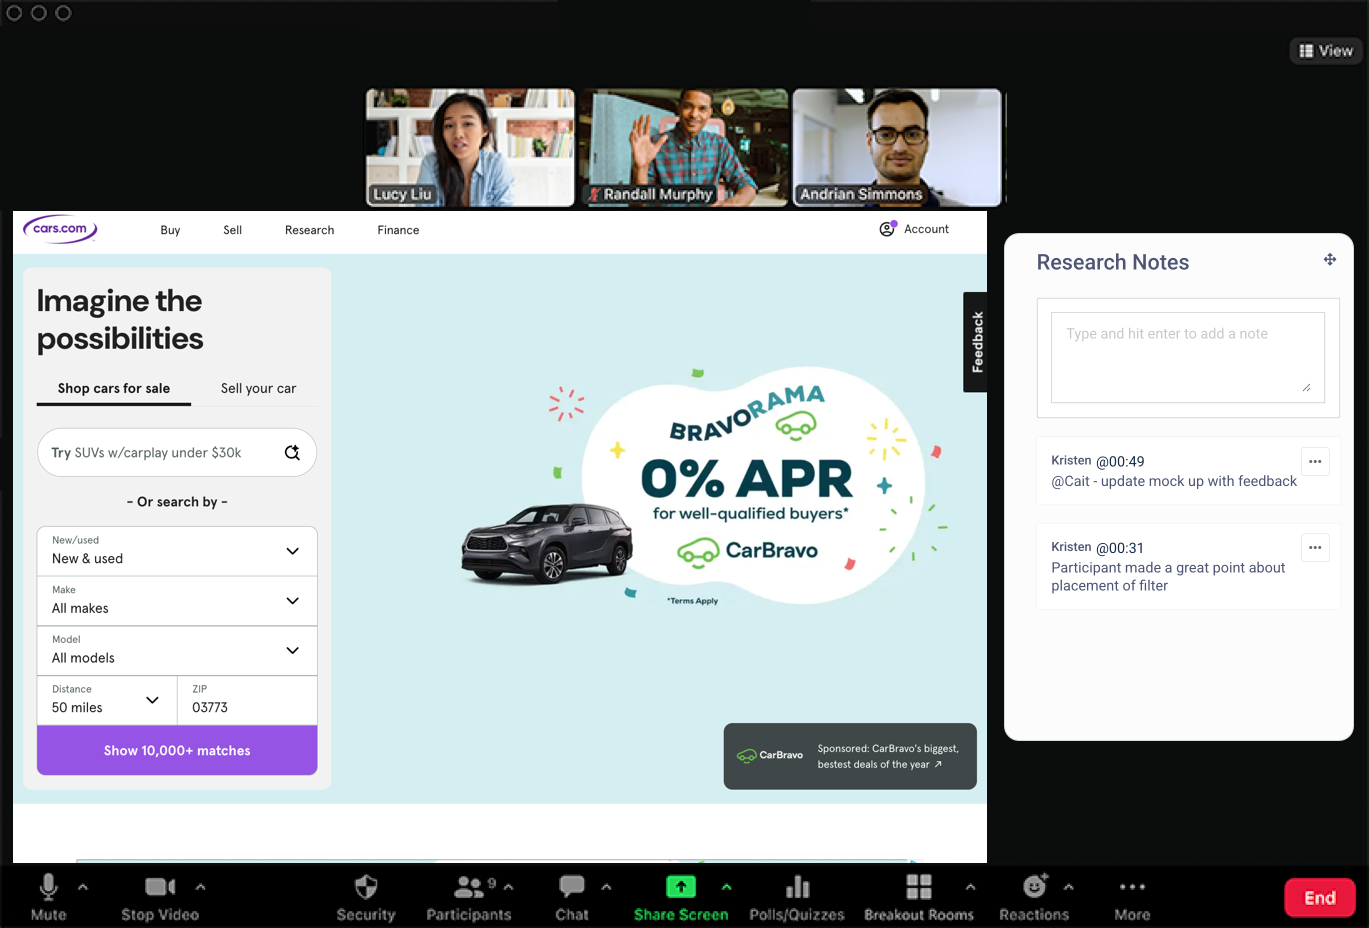End the meeting
The image size is (1369, 928).
click(x=1320, y=898)
